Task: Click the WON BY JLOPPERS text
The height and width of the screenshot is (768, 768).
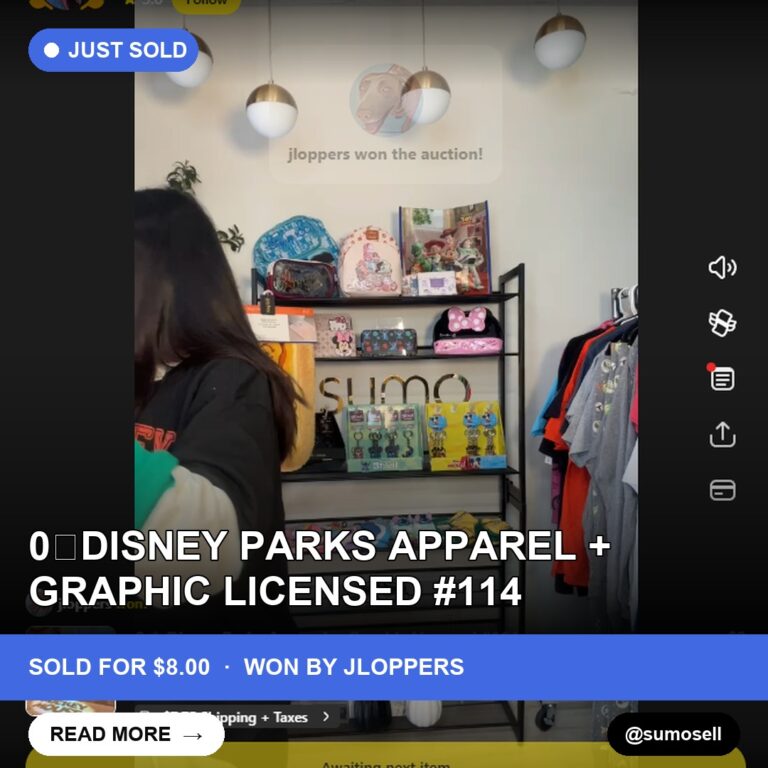Action: tap(354, 667)
